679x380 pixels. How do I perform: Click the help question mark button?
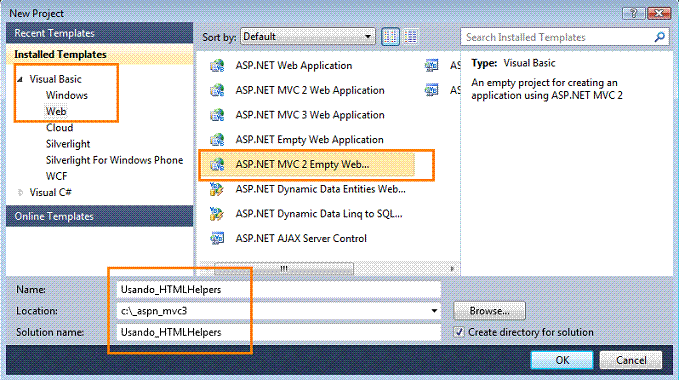(x=633, y=13)
